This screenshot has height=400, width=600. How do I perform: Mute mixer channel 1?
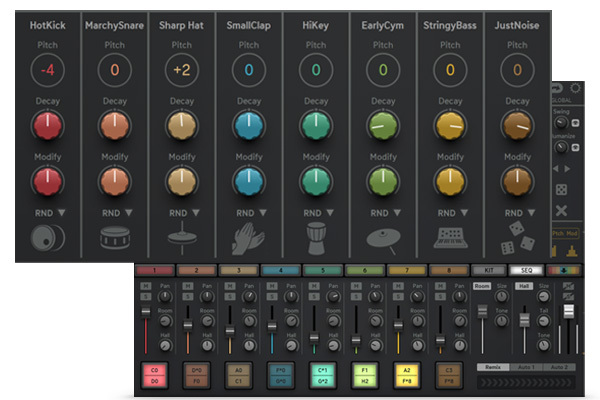coord(146,286)
